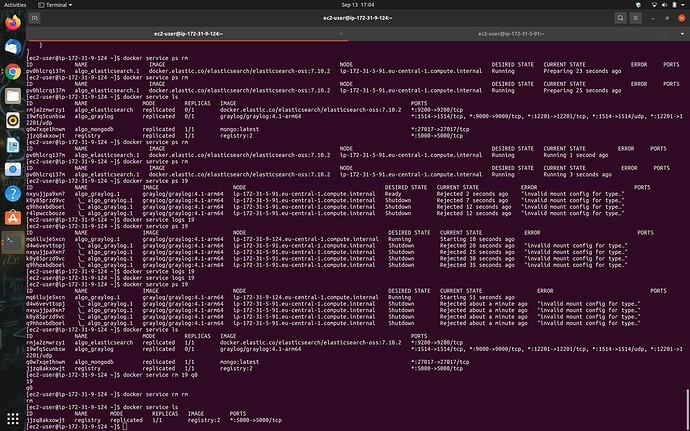Focus the Terminal icon in the dock
The width and height of the screenshot is (690, 431).
[13, 242]
